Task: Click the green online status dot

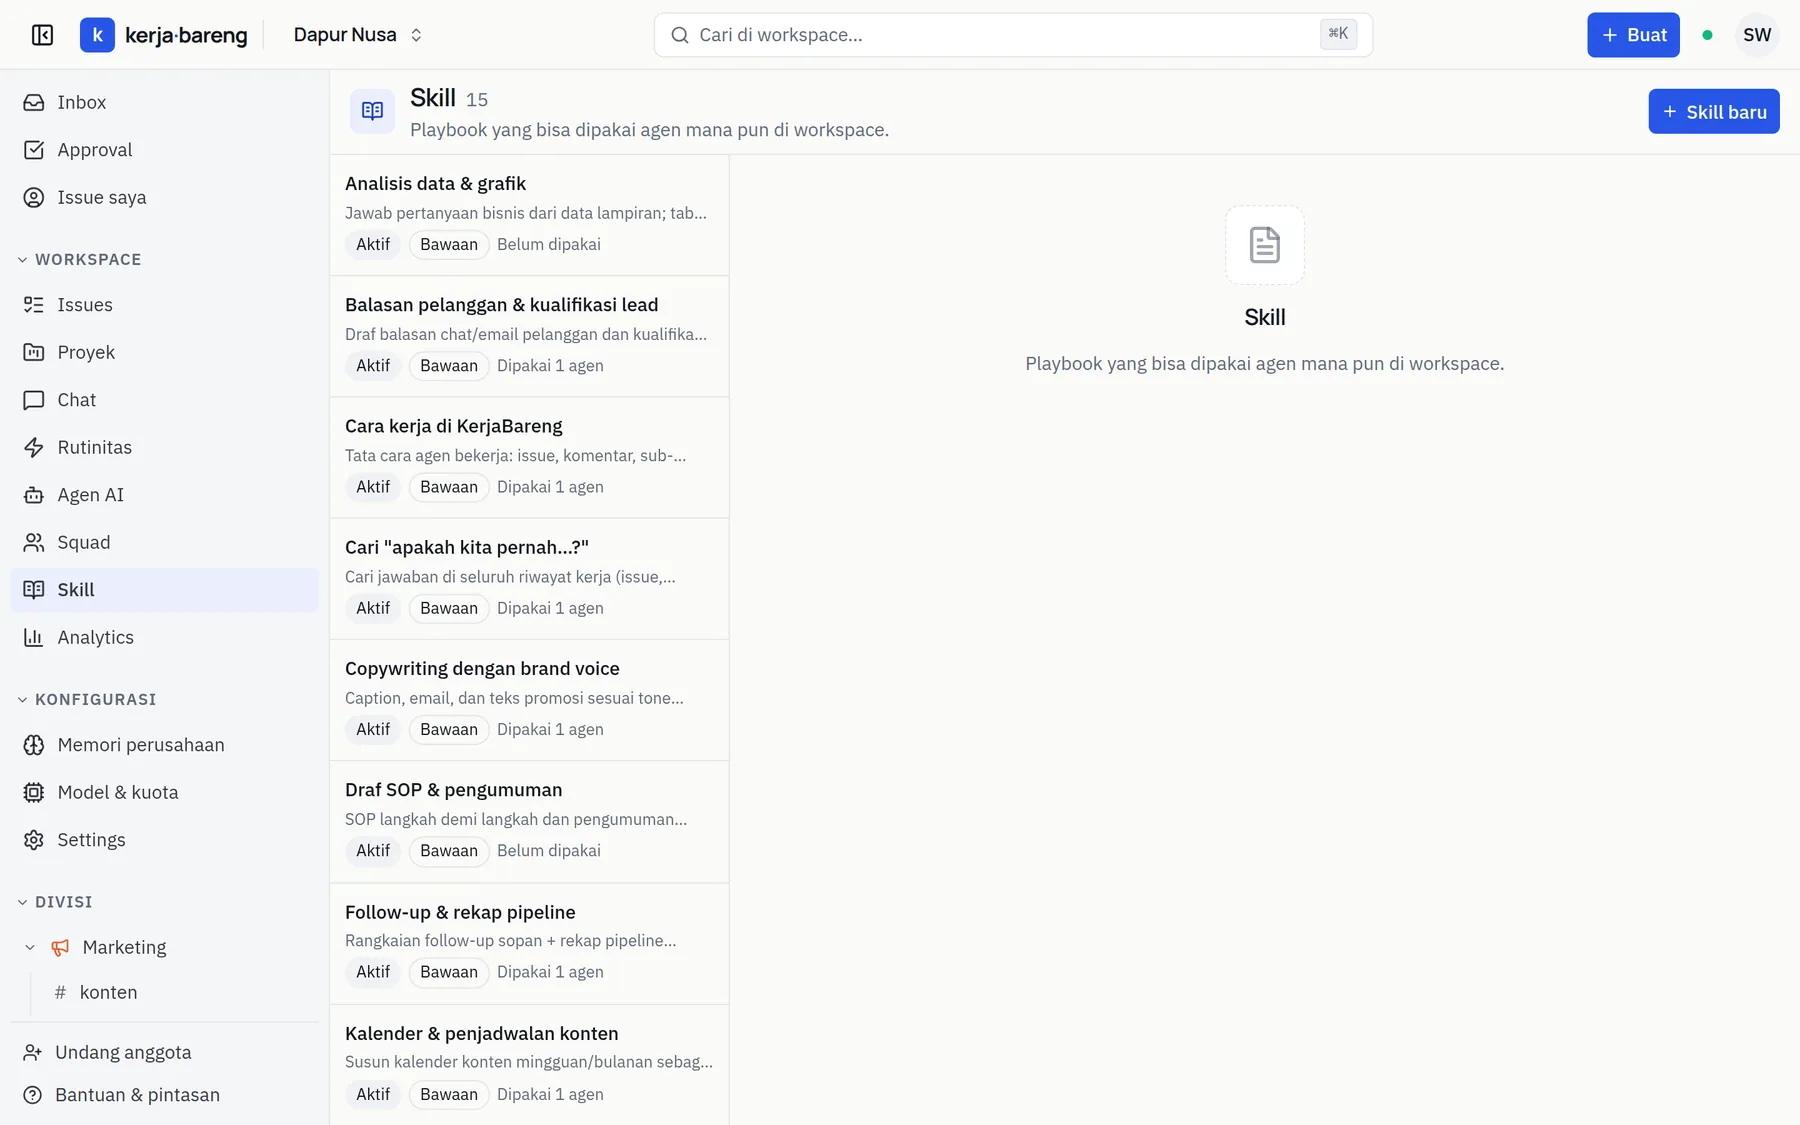Action: click(x=1707, y=35)
